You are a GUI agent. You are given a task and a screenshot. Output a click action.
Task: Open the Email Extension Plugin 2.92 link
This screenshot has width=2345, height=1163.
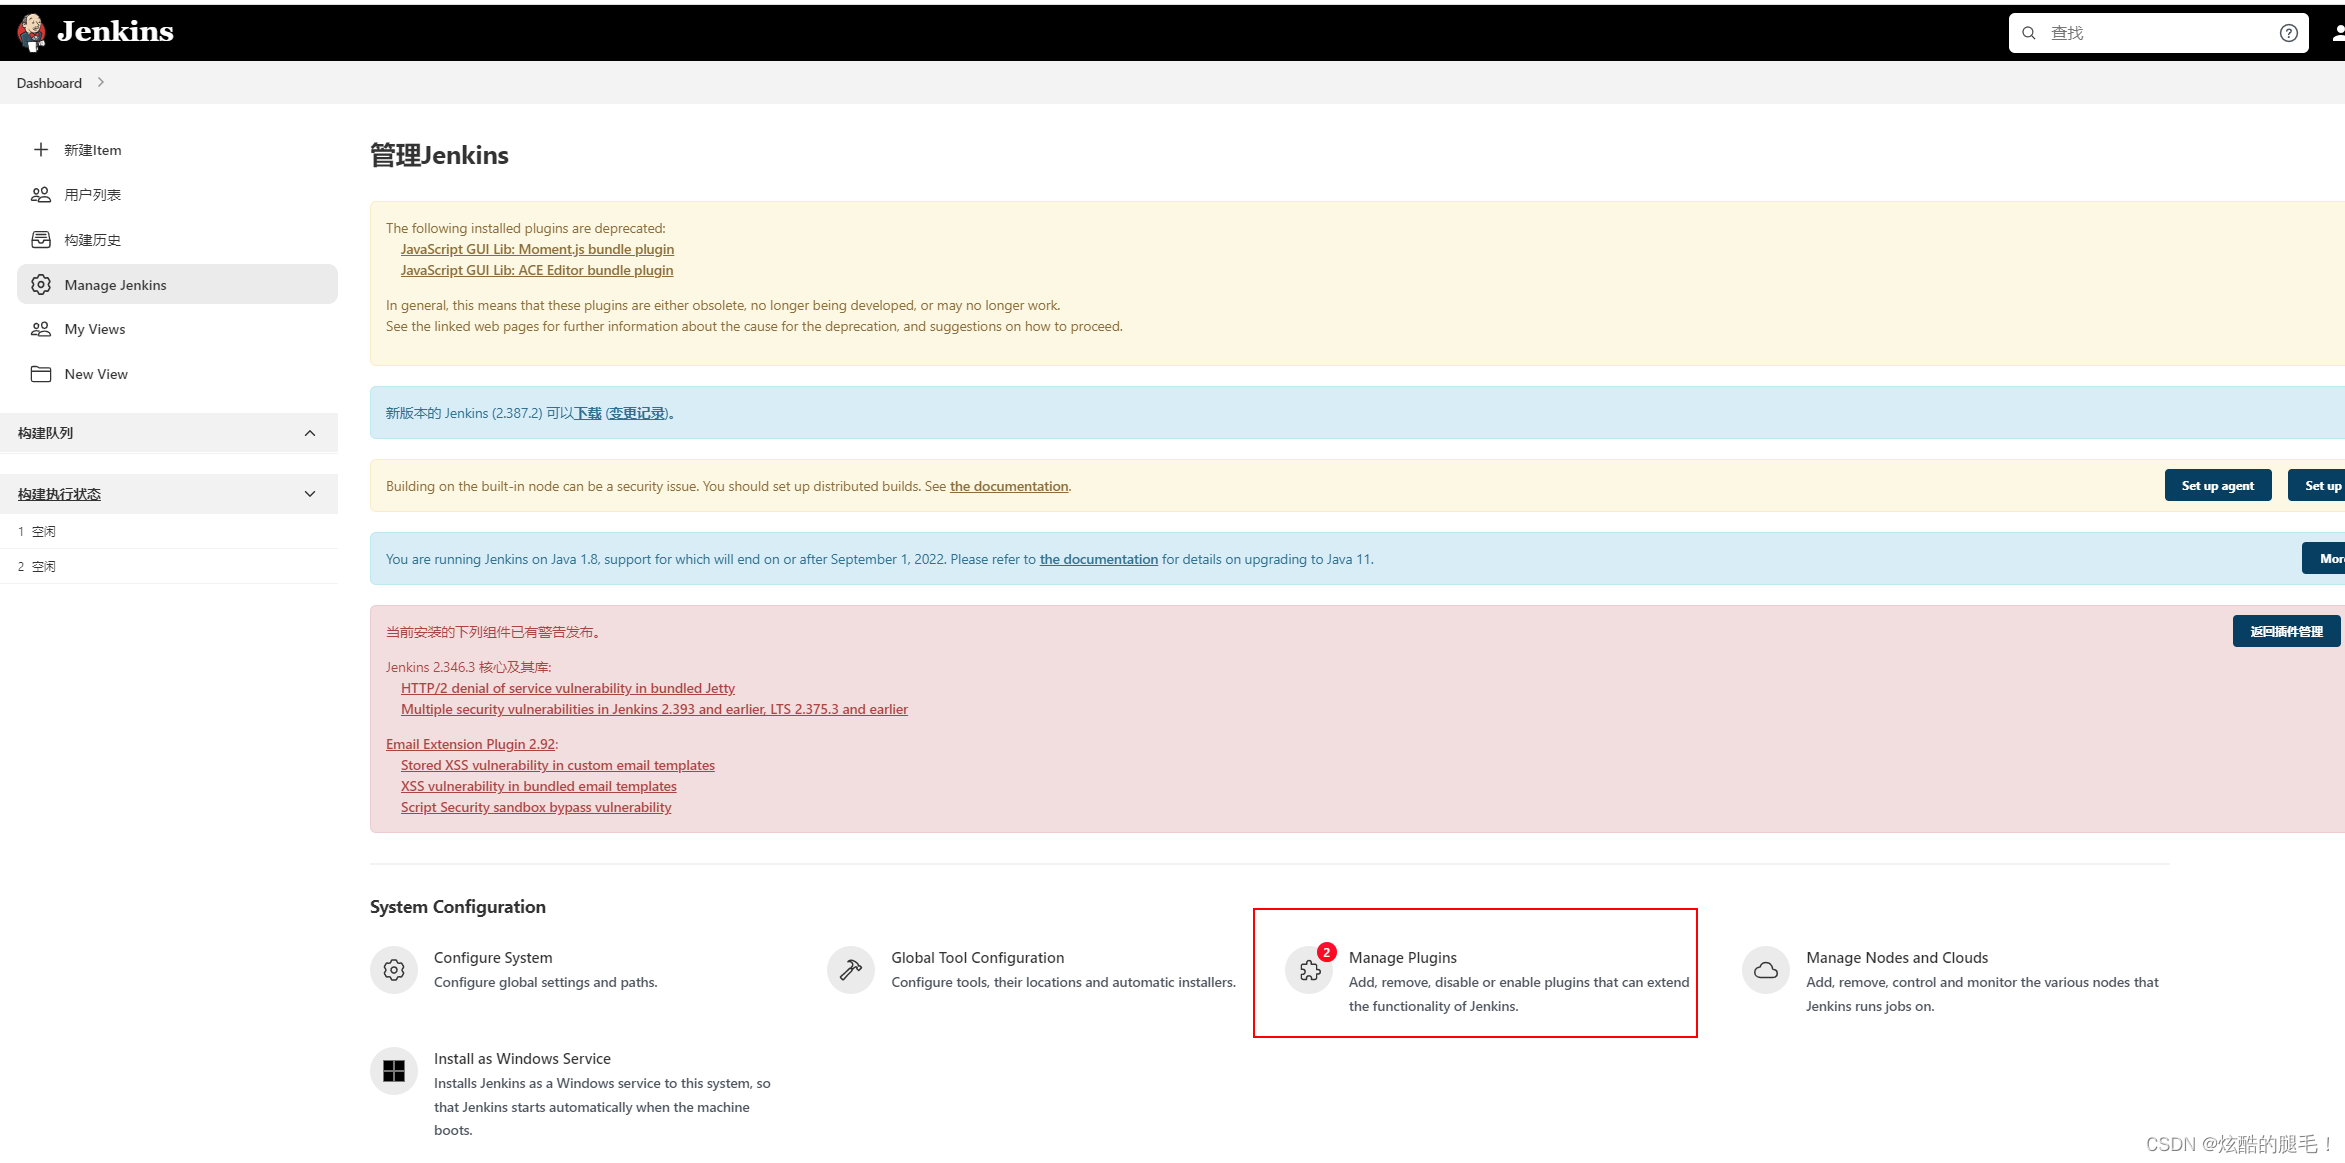[470, 744]
